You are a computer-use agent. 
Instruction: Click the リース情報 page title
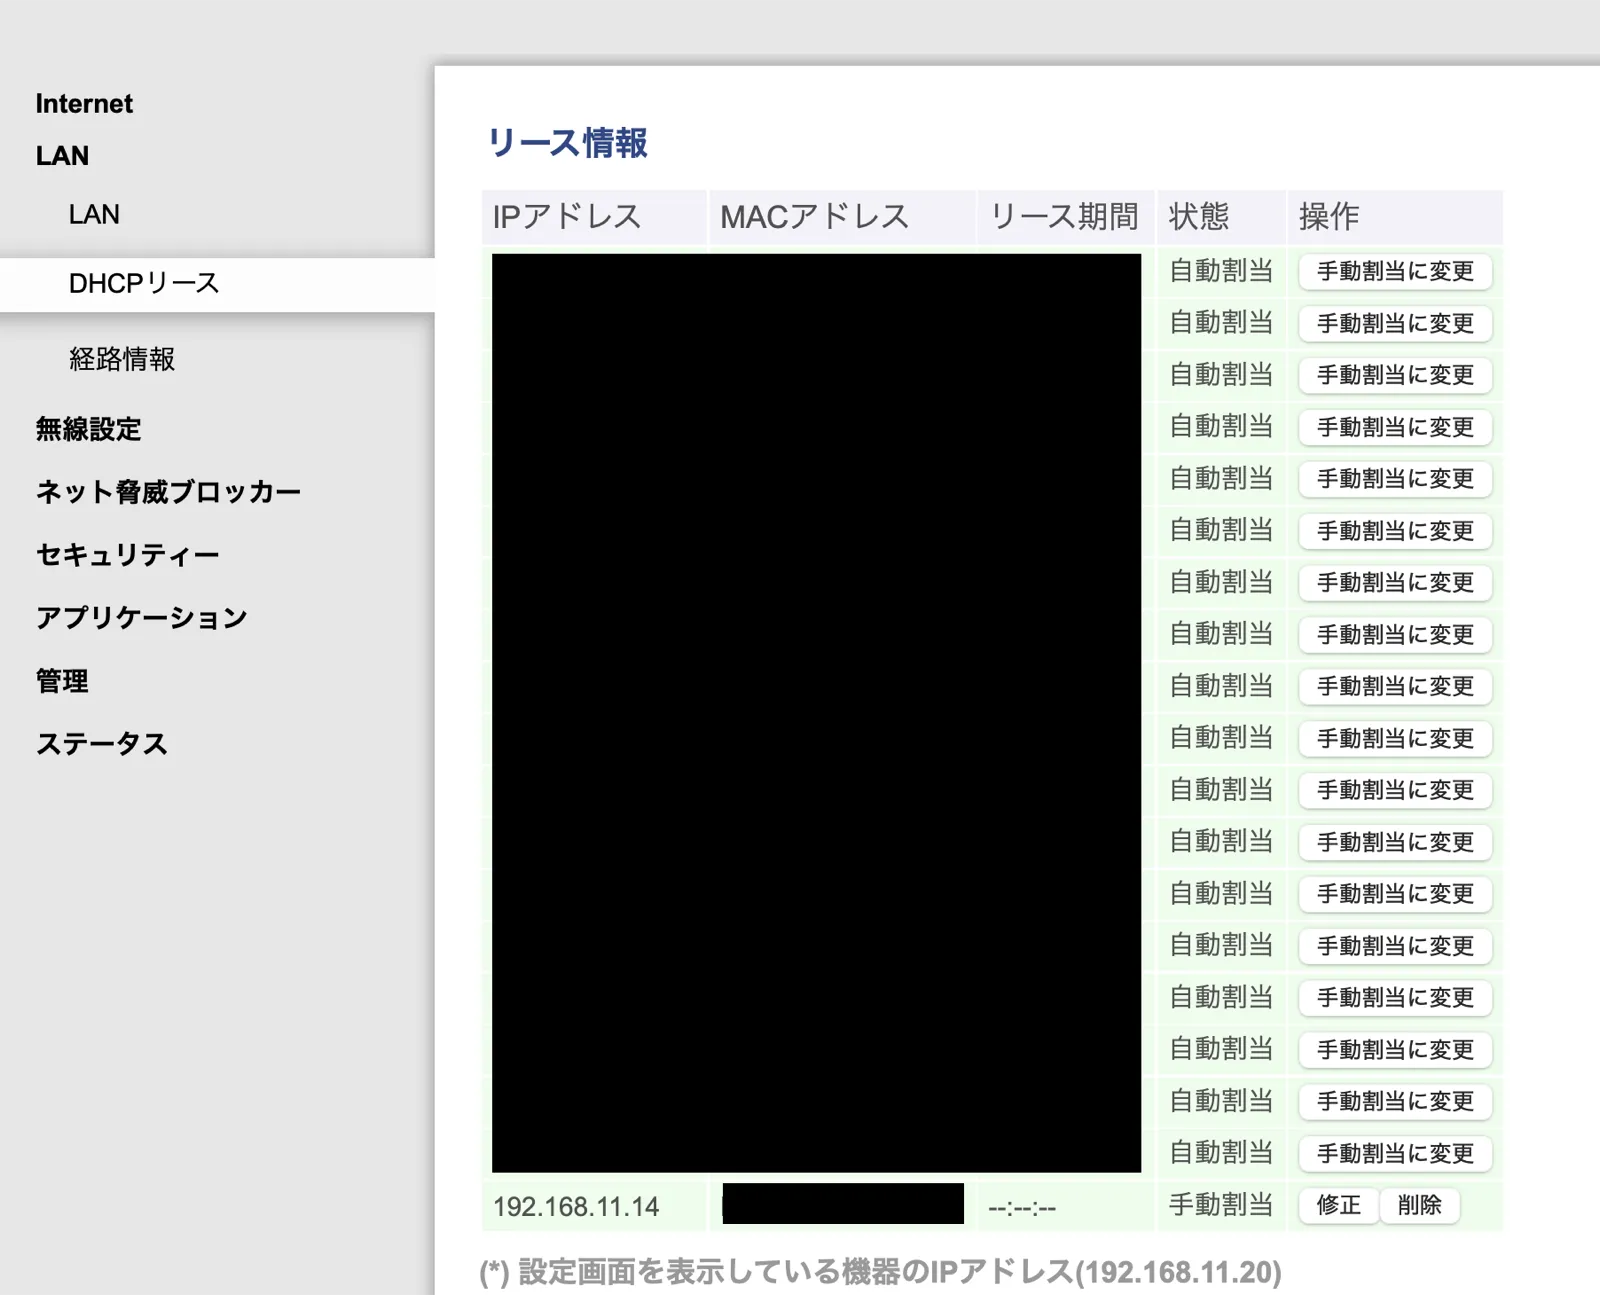(x=567, y=144)
